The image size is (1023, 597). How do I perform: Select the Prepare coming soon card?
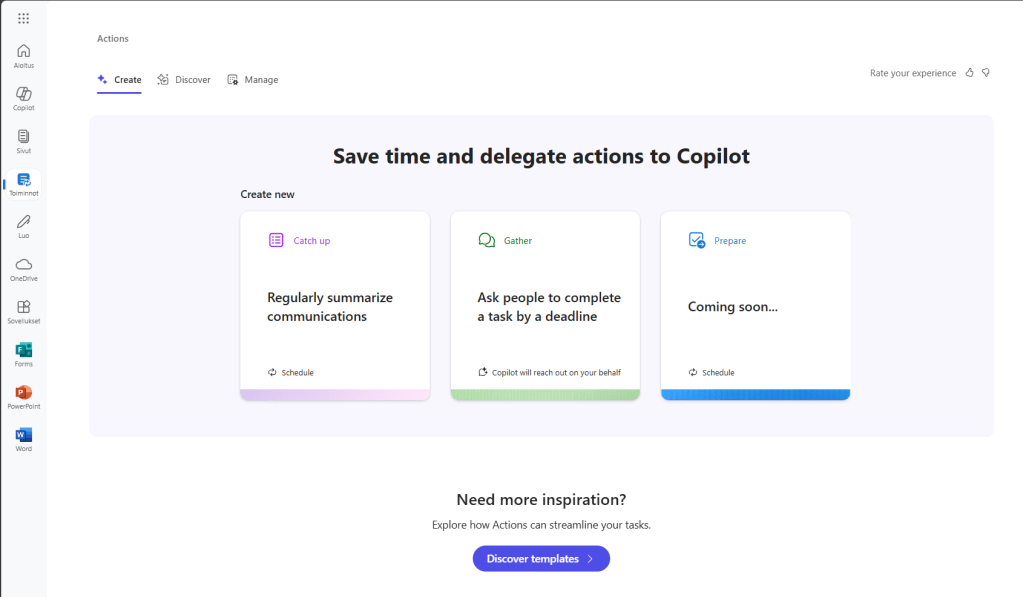click(755, 305)
